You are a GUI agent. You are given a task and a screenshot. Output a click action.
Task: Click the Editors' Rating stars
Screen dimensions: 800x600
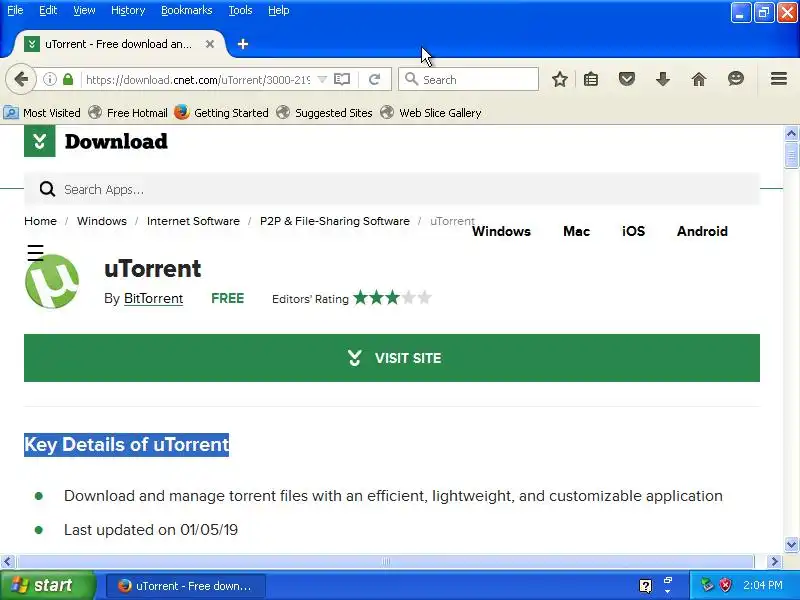click(392, 297)
